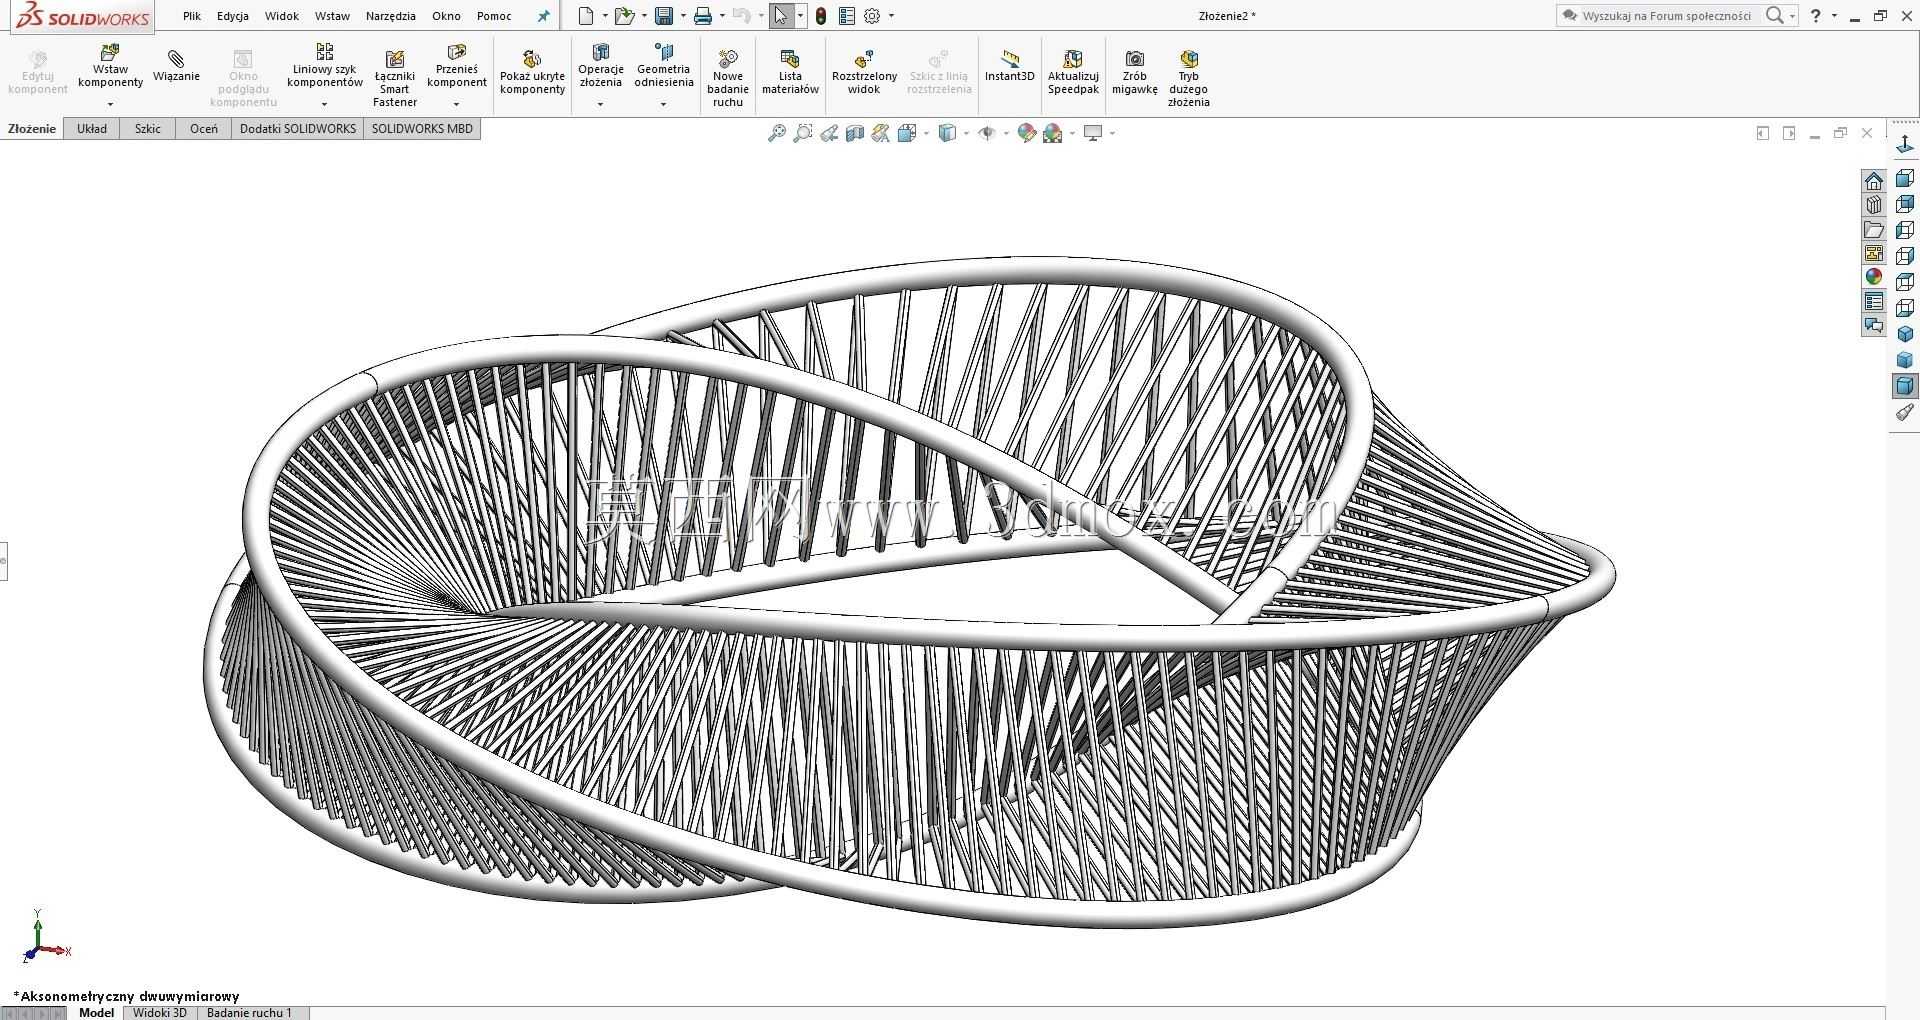Open the Edycja menu

coord(233,16)
